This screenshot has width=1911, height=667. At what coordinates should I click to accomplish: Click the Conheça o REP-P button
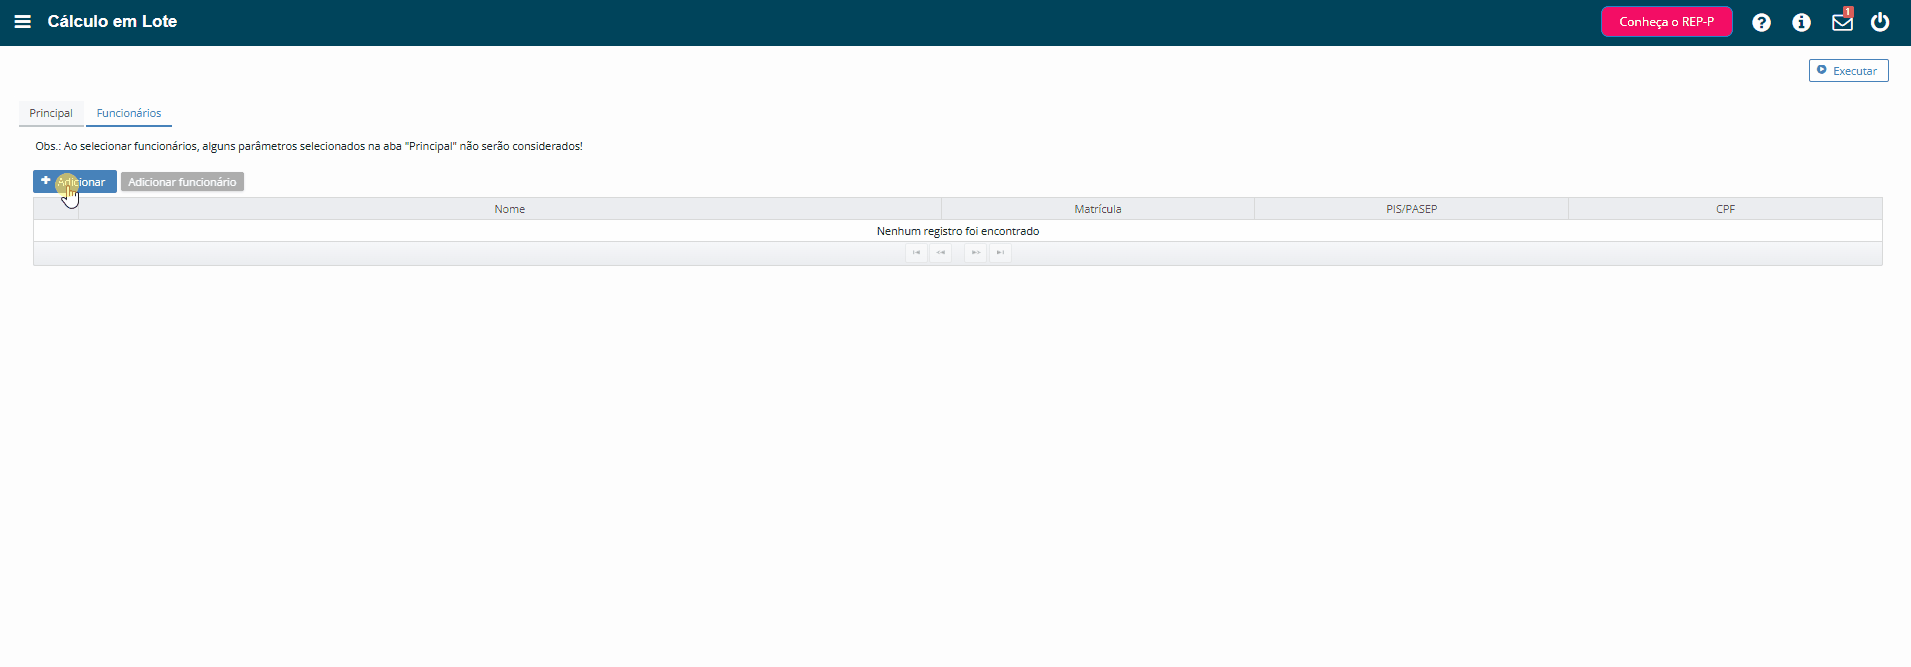(1666, 22)
